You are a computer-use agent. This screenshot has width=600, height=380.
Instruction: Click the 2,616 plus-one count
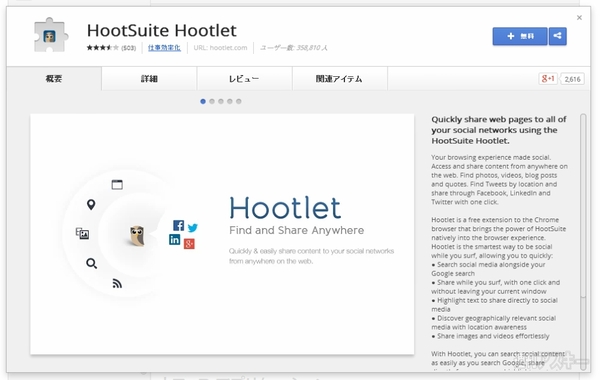tap(572, 79)
